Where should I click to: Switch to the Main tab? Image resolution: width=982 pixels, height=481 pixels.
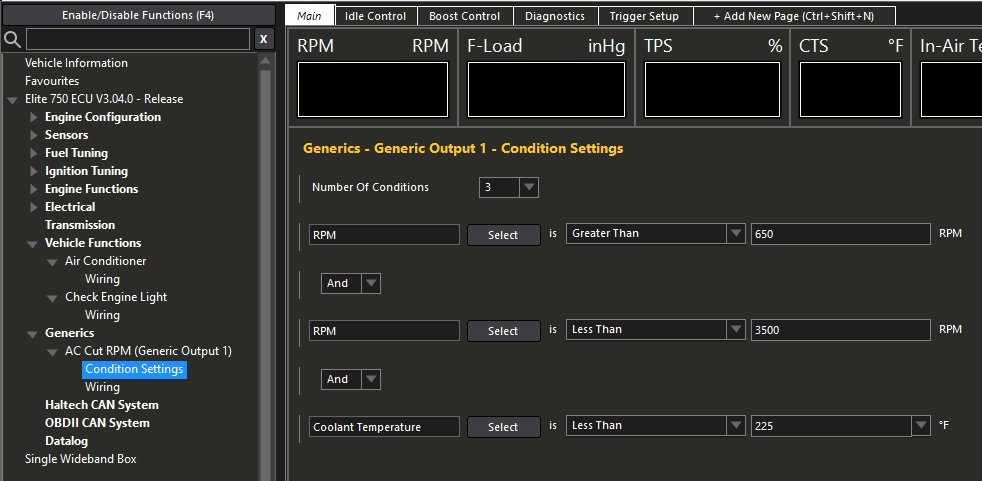point(309,16)
